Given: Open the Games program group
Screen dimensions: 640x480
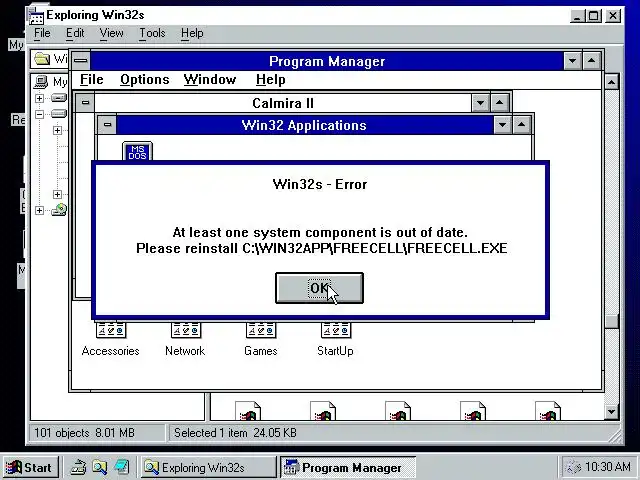Looking at the screenshot, I should pyautogui.click(x=261, y=340).
